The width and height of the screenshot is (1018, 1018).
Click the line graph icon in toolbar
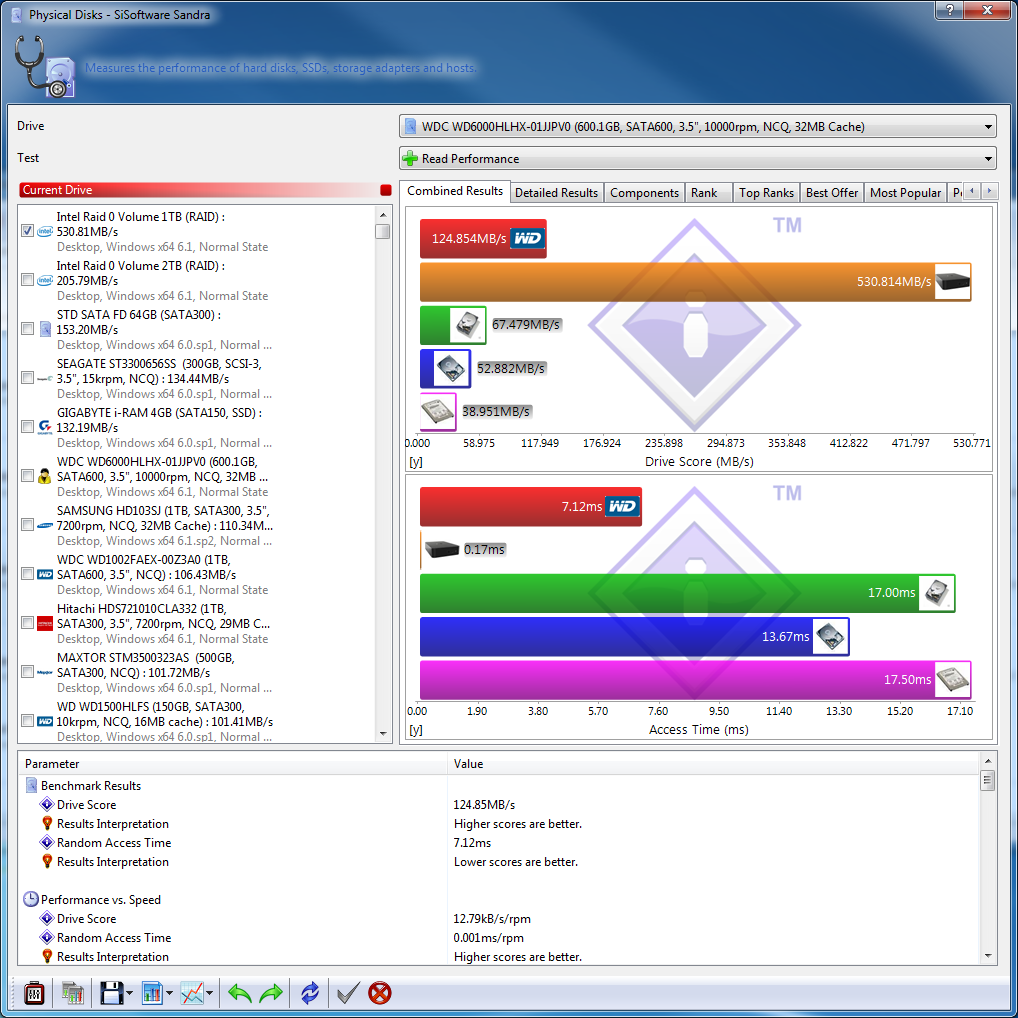[192, 993]
